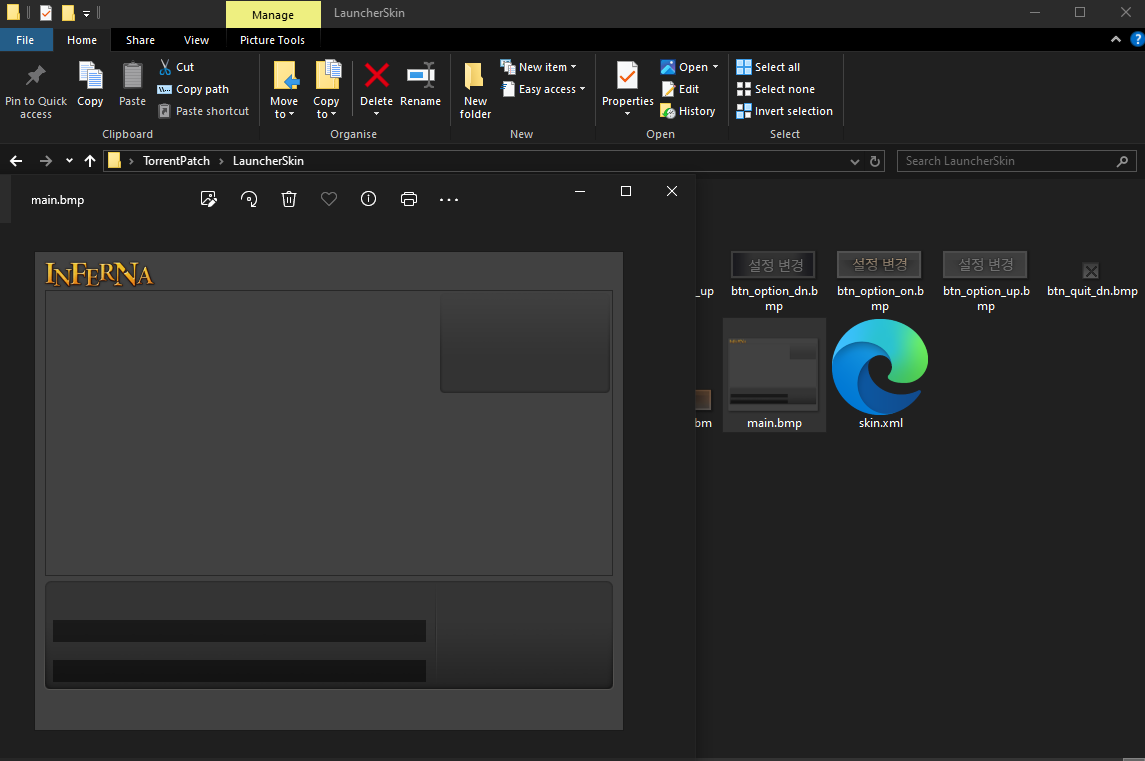
Task: Click Select all in the ribbon
Action: [768, 67]
